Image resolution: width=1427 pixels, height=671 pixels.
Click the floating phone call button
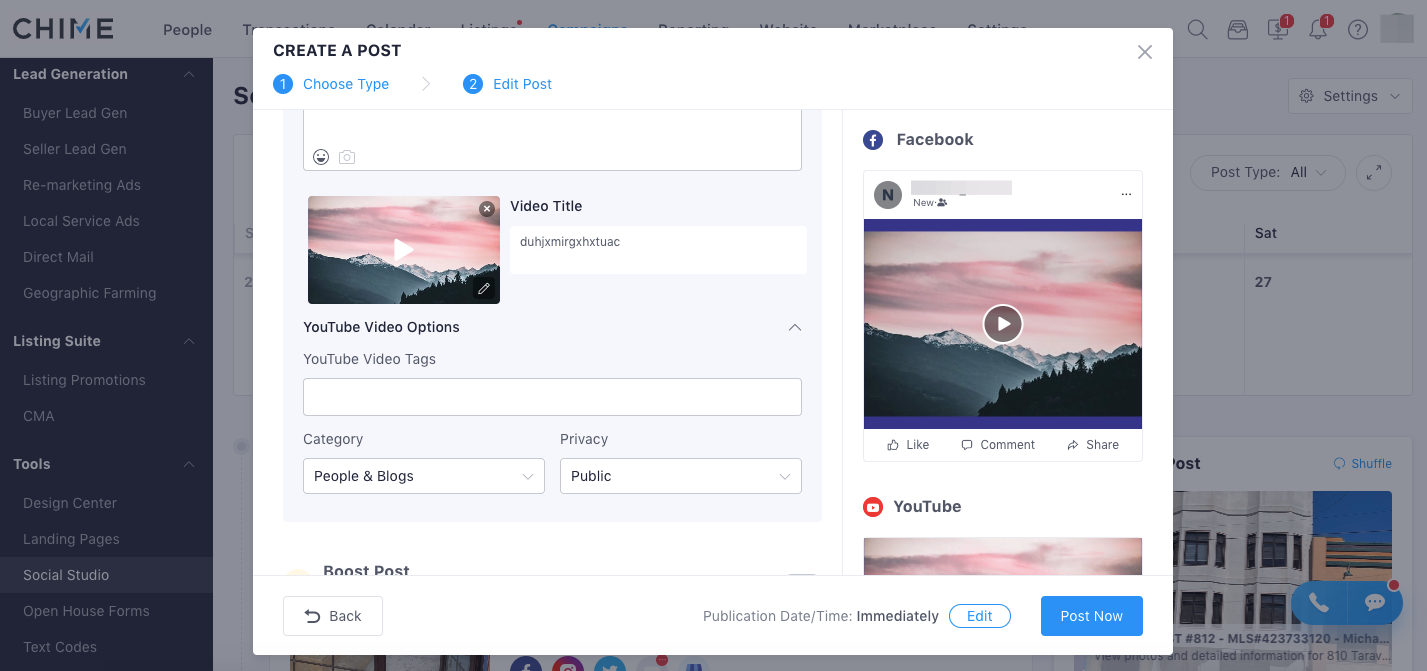[1319, 602]
